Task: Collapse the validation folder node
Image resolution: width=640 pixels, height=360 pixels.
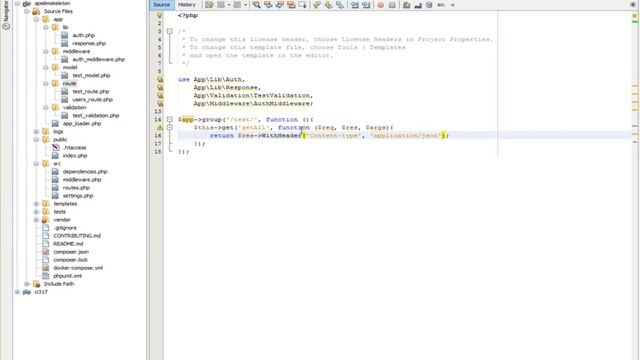Action: point(46,107)
